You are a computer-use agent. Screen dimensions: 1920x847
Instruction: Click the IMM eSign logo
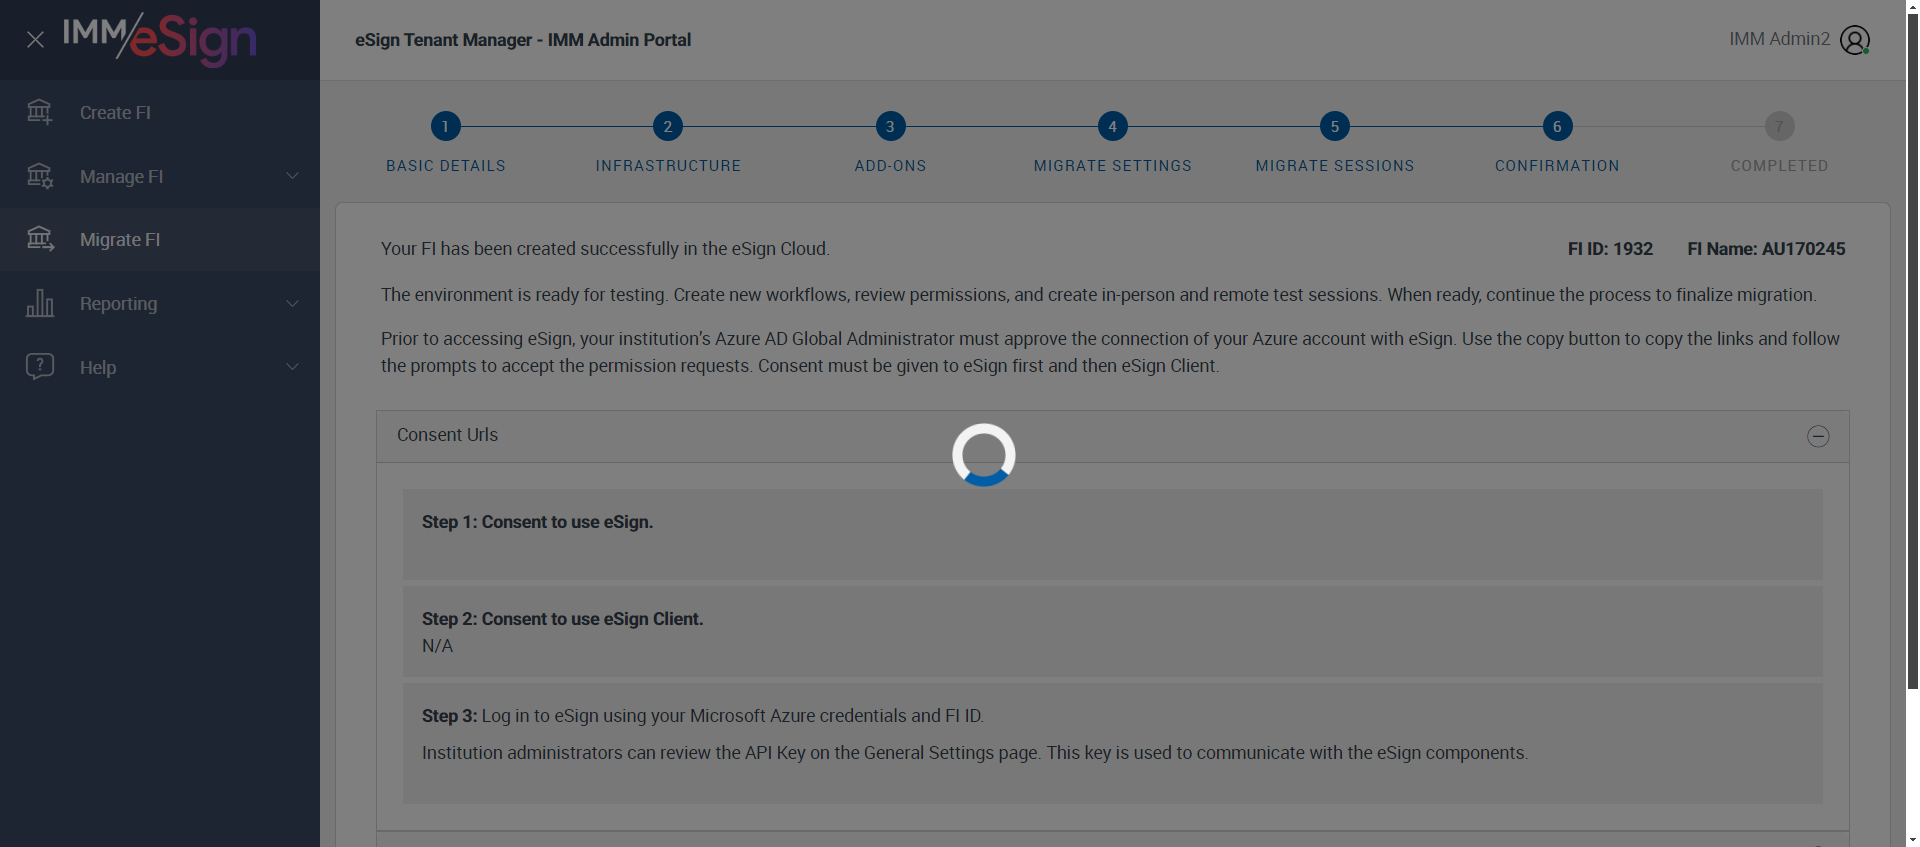[160, 39]
